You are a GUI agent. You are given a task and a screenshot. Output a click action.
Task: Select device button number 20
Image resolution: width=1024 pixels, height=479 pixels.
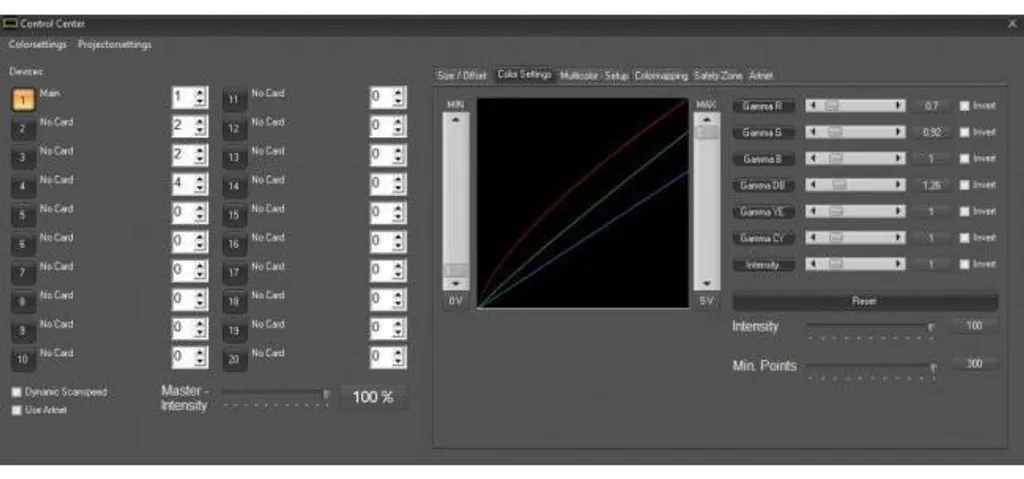point(234,359)
